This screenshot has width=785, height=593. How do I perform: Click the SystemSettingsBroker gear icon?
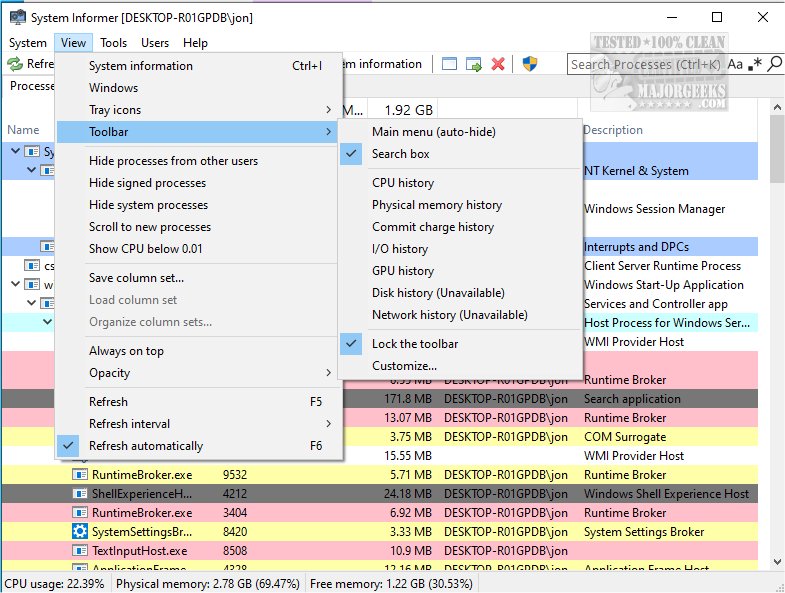coord(80,532)
